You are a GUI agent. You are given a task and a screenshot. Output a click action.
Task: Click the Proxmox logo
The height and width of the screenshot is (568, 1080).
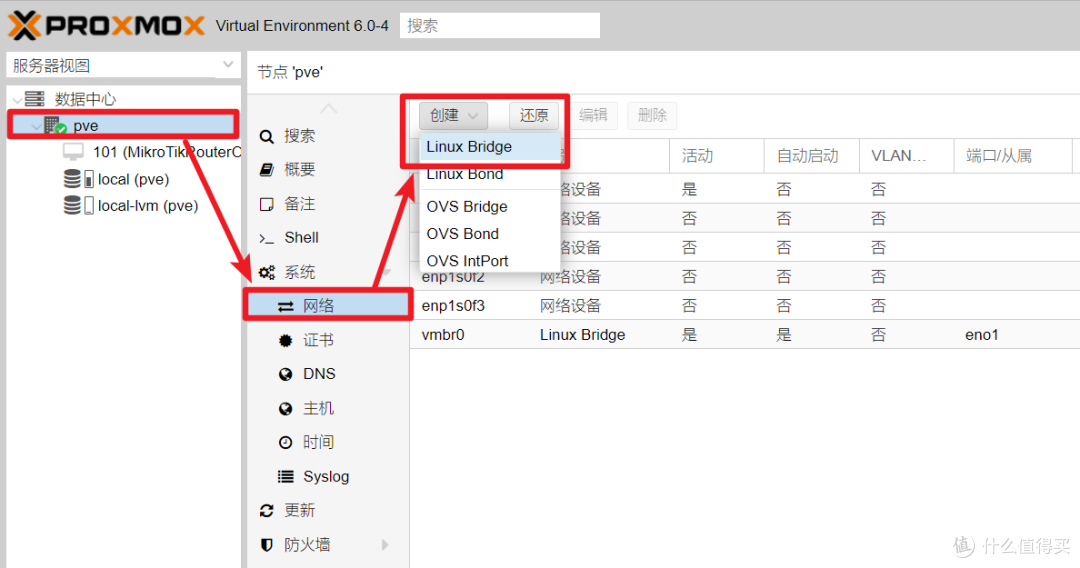106,25
